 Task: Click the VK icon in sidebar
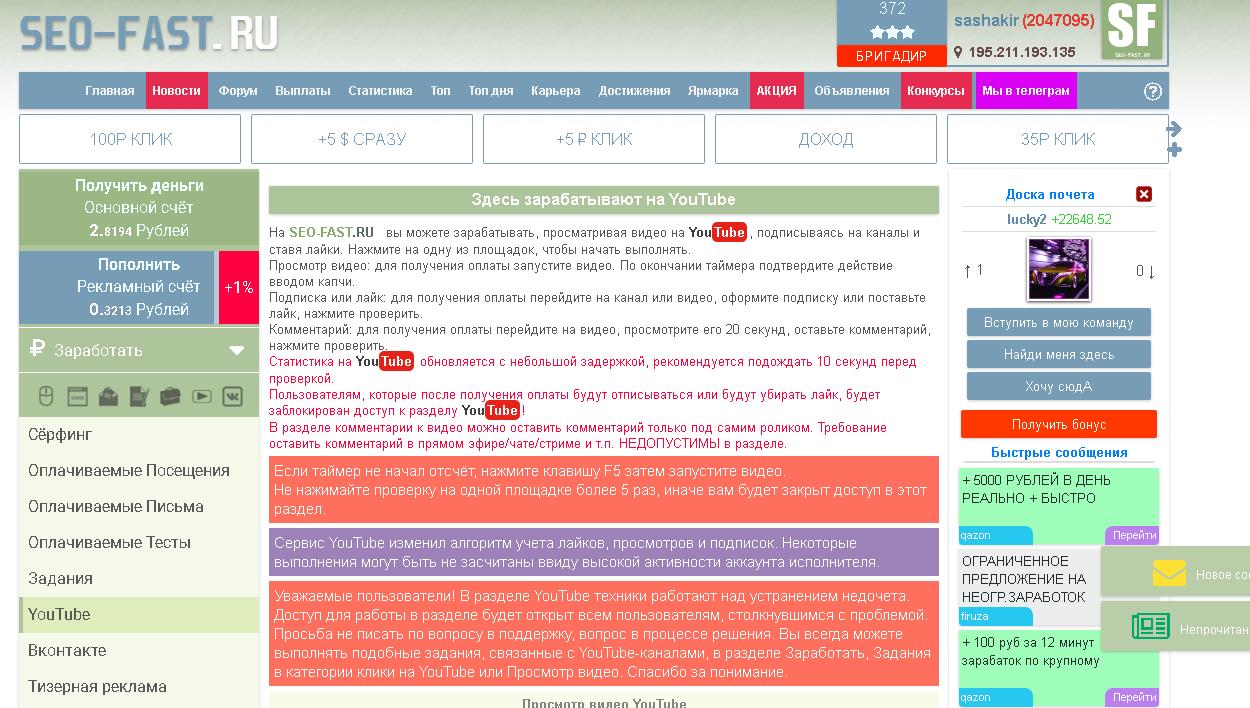pyautogui.click(x=233, y=397)
